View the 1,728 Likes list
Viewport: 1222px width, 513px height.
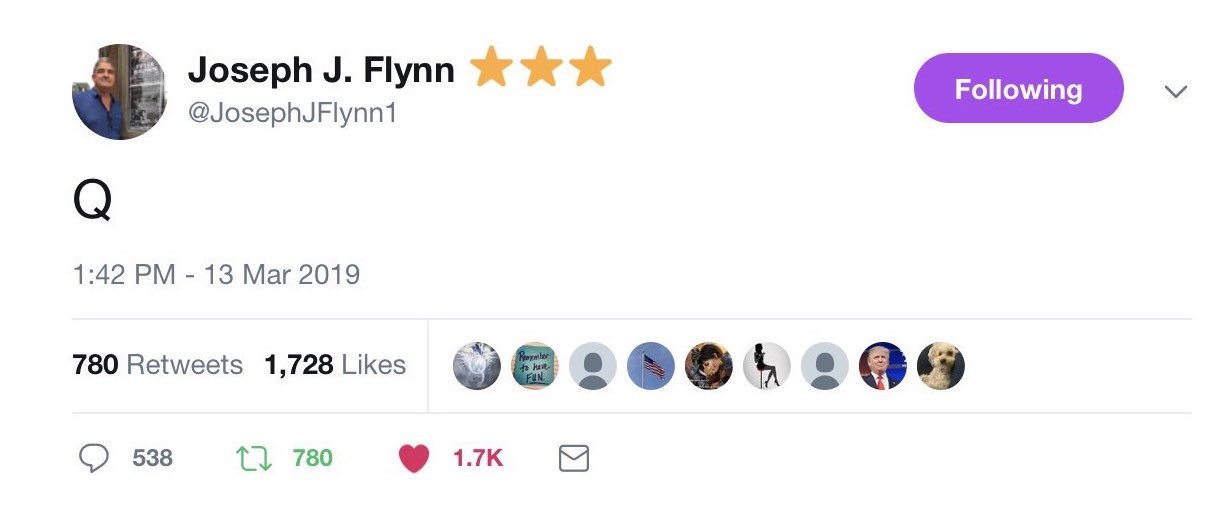point(335,365)
